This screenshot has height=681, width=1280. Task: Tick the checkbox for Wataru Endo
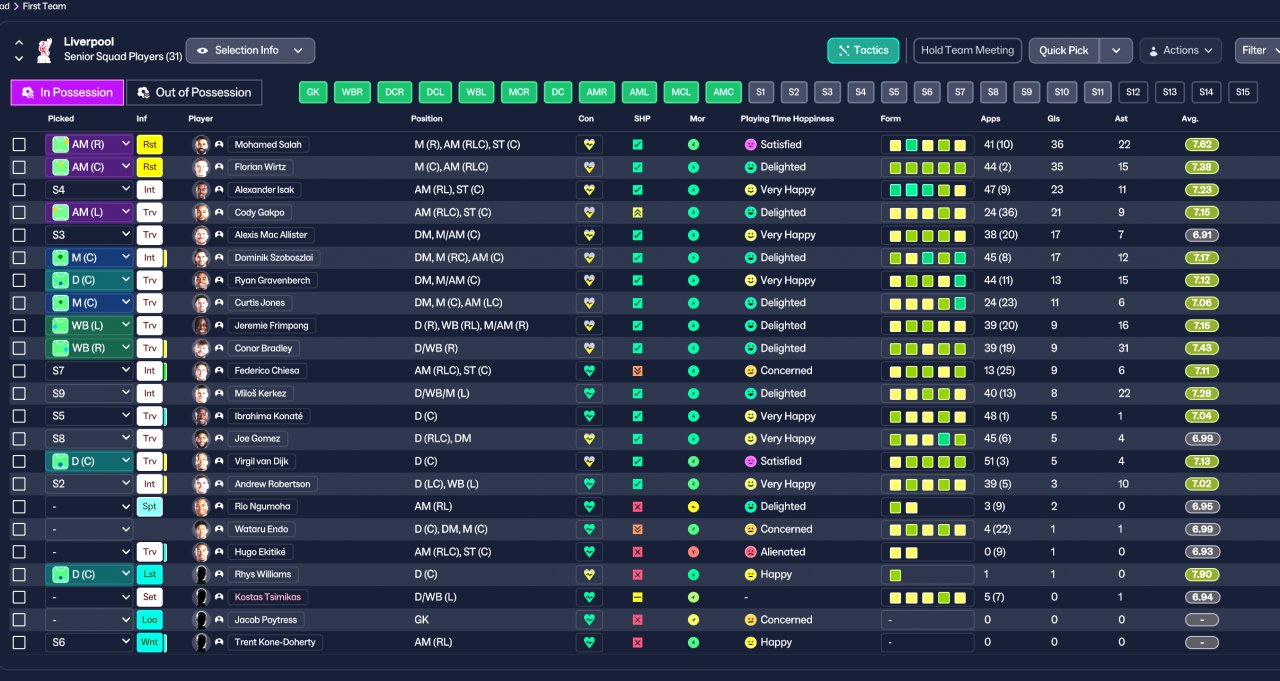click(19, 529)
